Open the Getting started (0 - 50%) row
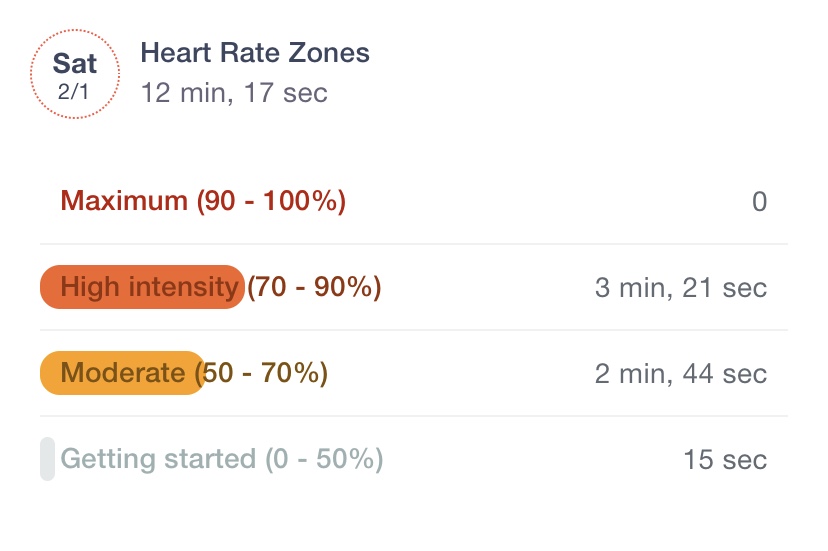 coord(414,459)
